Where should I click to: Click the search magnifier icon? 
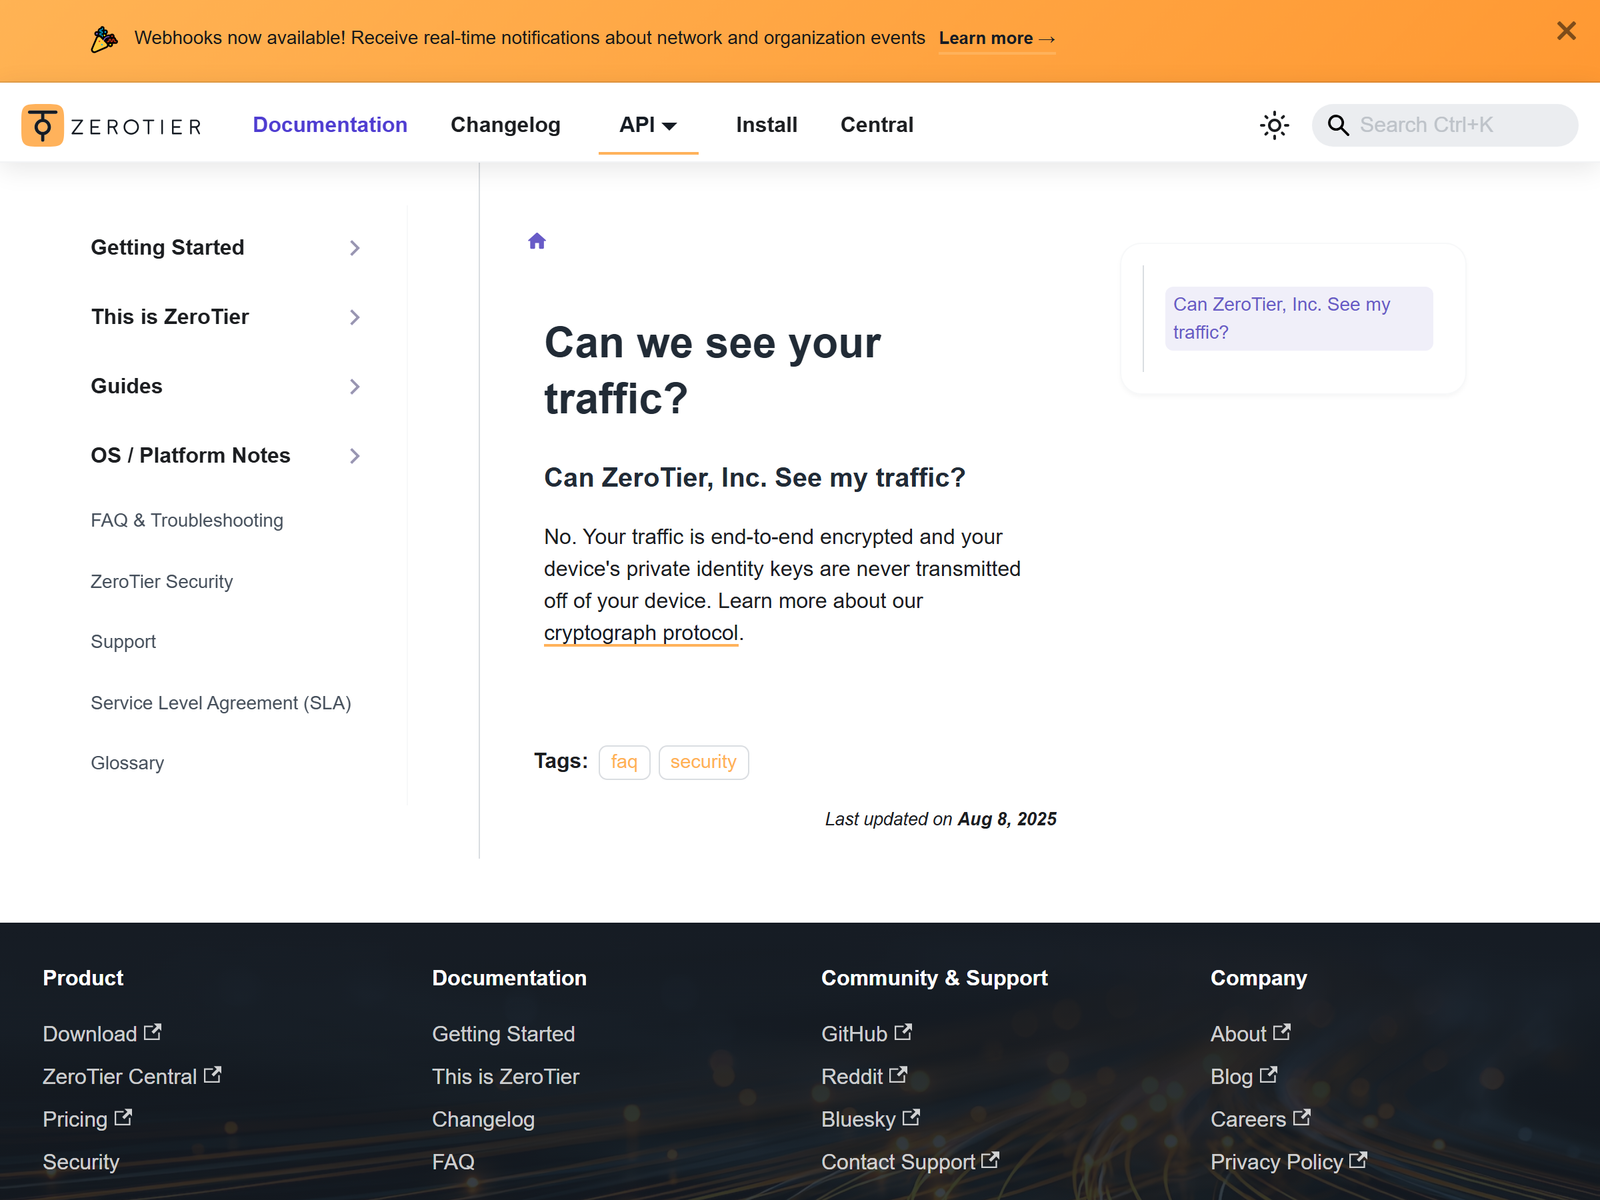(1338, 125)
